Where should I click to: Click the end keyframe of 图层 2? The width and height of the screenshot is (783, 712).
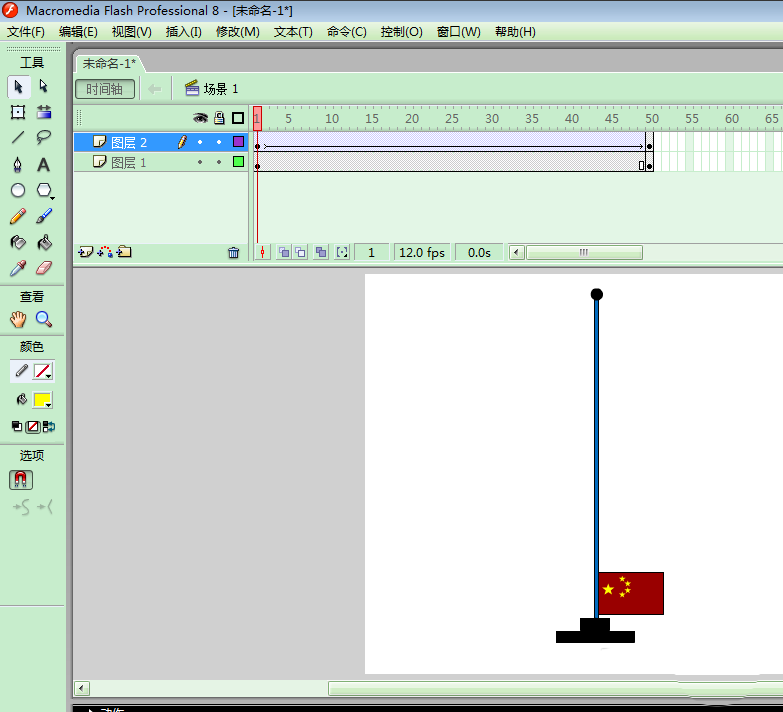coord(649,142)
